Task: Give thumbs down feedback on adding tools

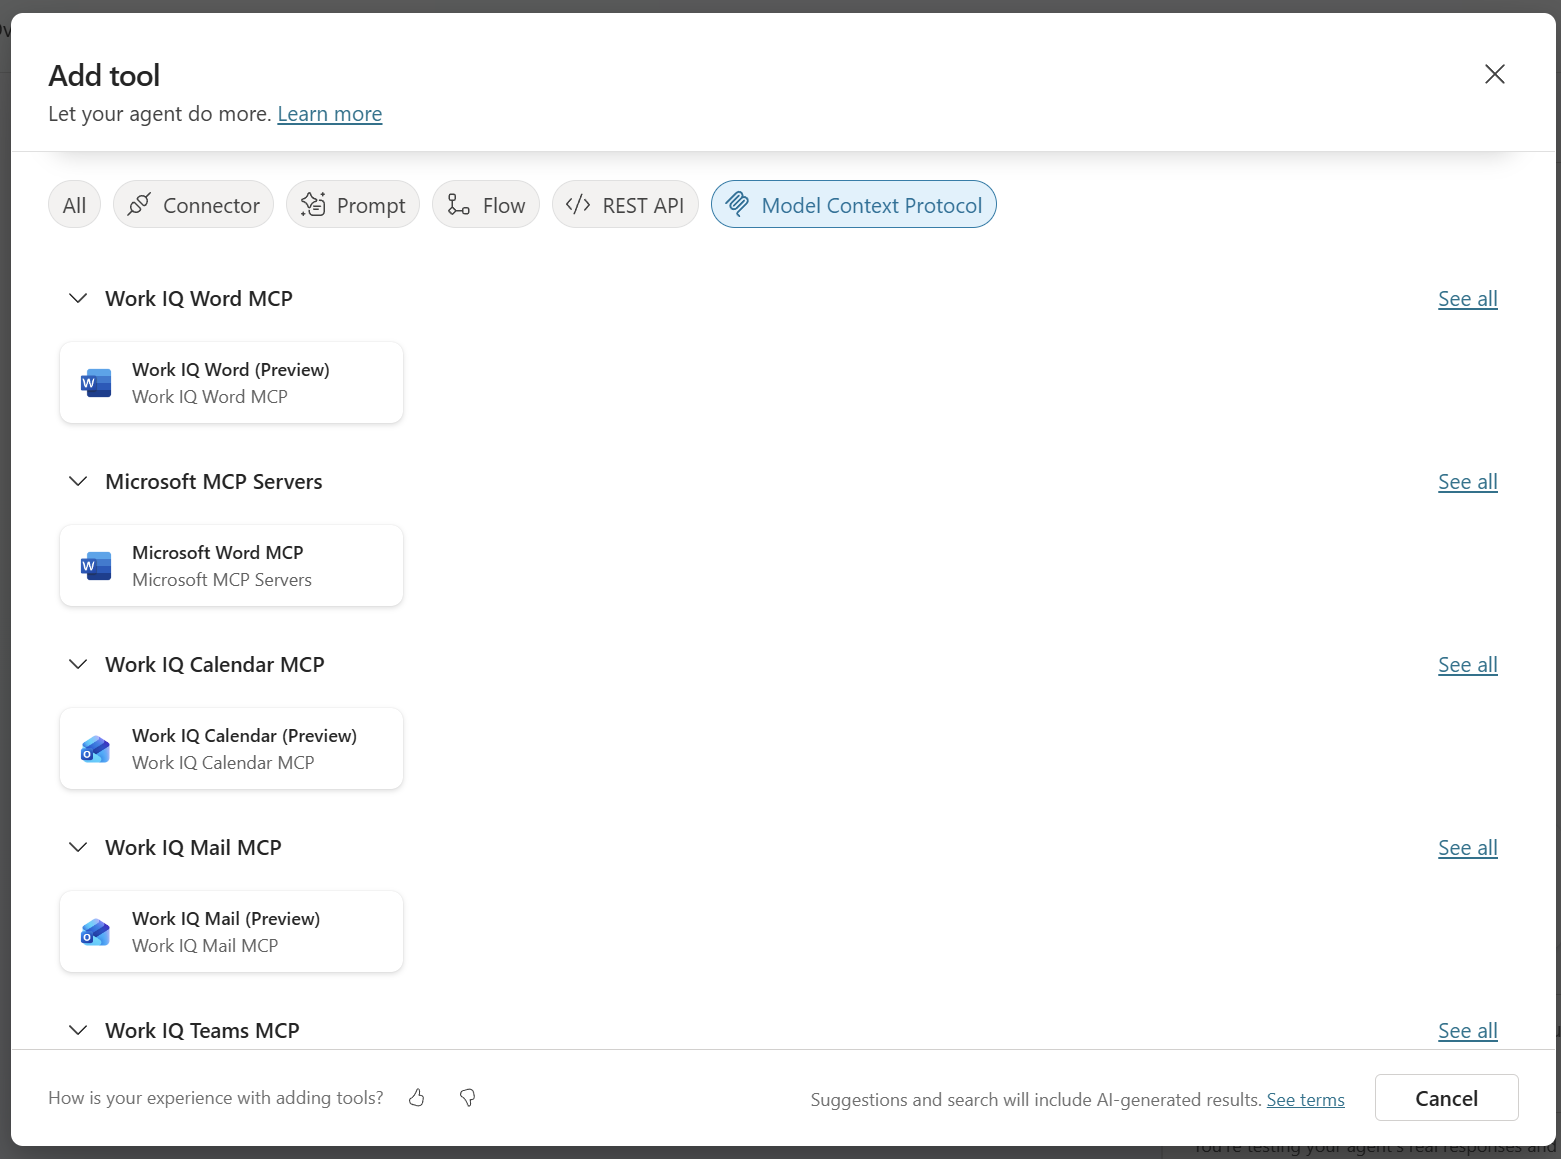Action: pos(466,1097)
